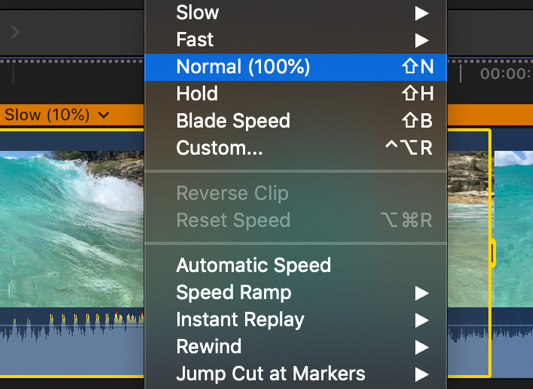
Task: Select Blade Speed option
Action: [295, 121]
